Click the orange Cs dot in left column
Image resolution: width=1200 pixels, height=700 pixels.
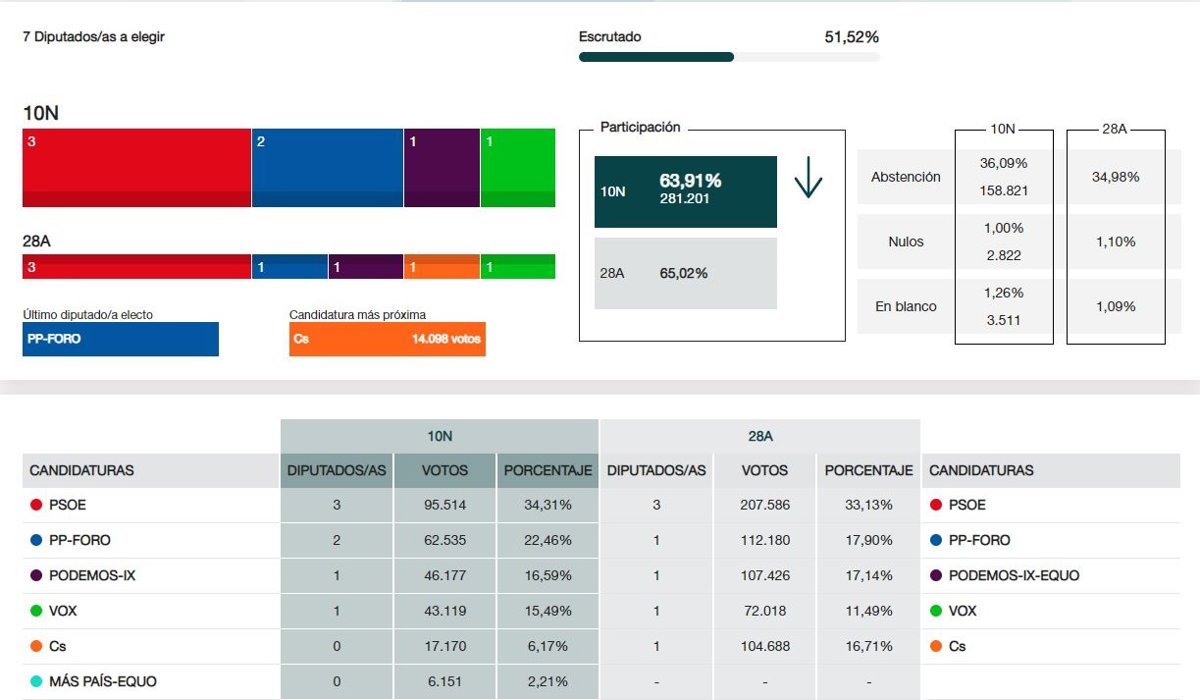36,646
